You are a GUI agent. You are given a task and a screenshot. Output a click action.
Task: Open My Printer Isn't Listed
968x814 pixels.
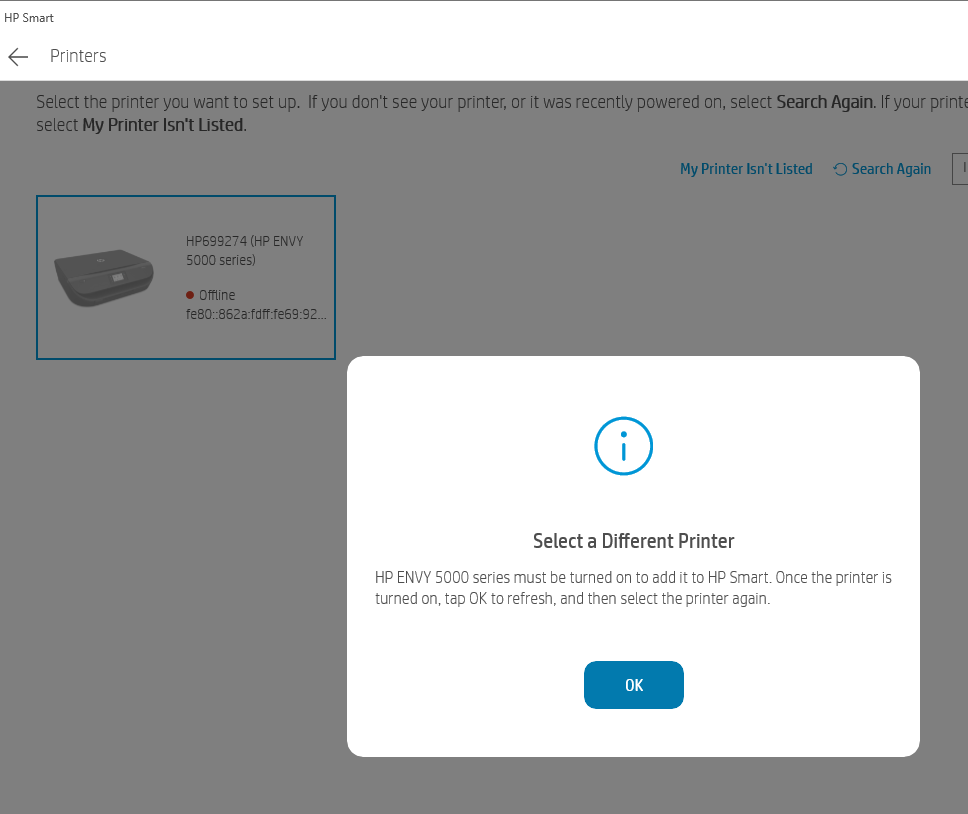[746, 169]
